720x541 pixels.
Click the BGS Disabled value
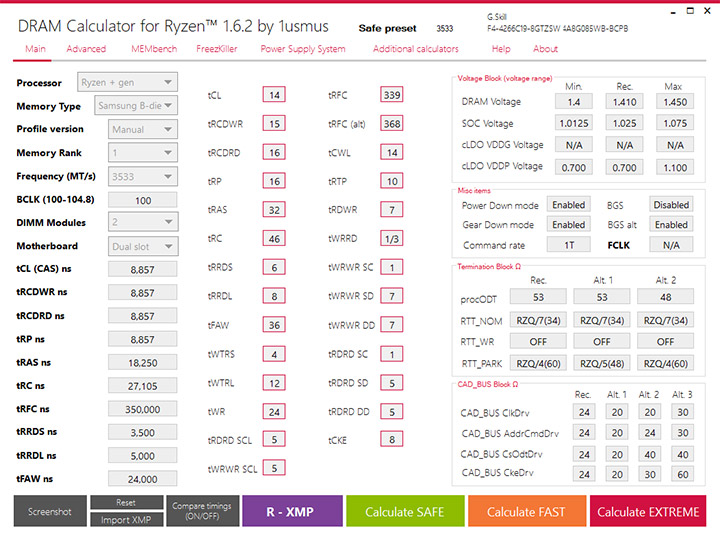(671, 205)
